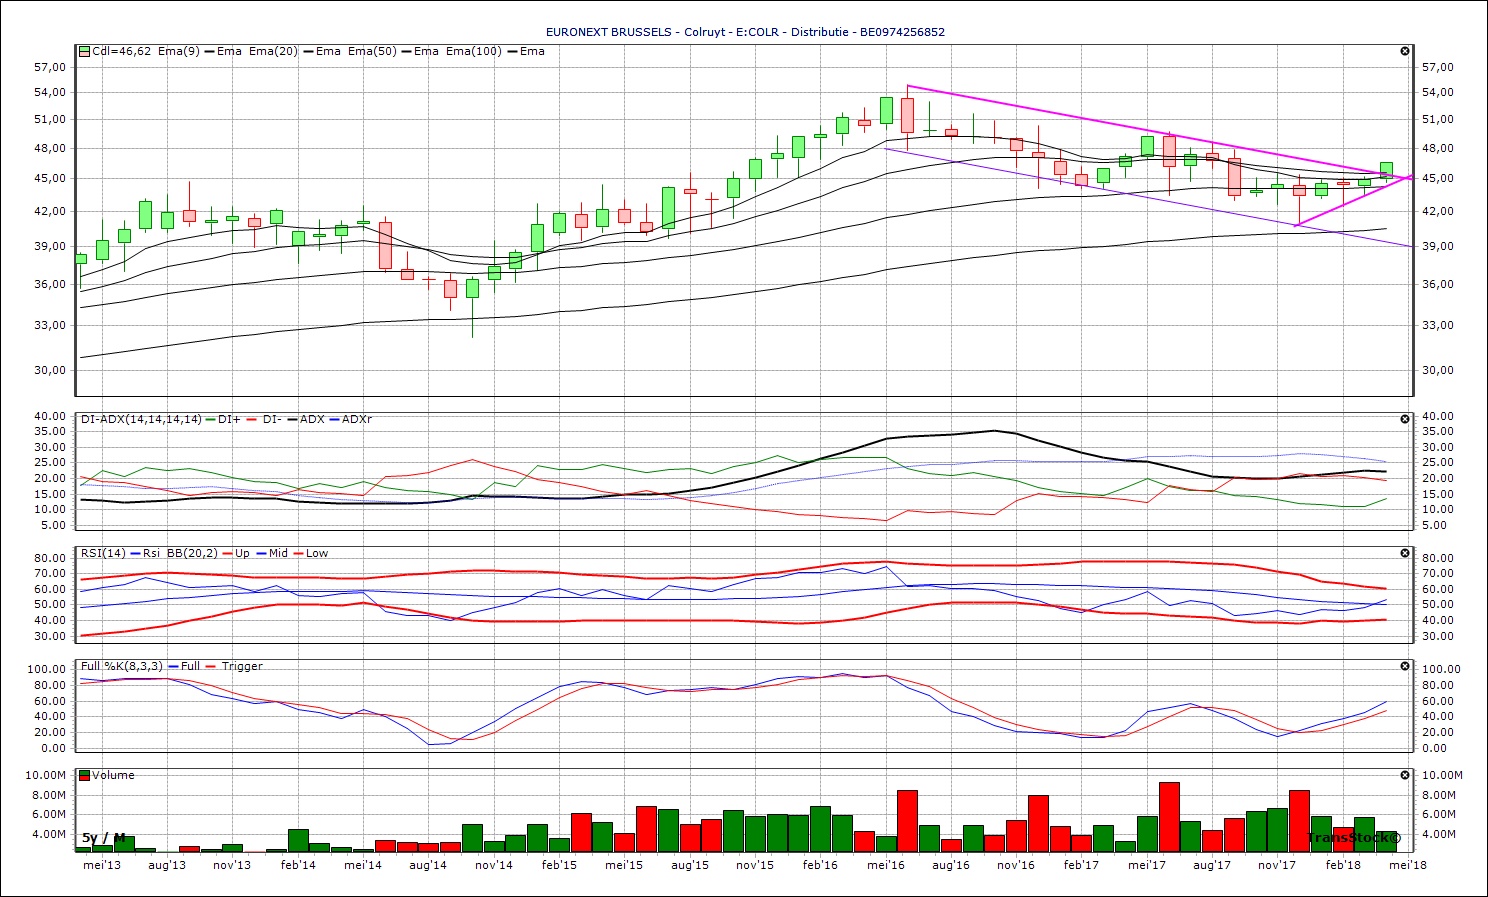Viewport: 1488px width, 897px height.
Task: Click the nov'13 date label
Action: click(232, 865)
